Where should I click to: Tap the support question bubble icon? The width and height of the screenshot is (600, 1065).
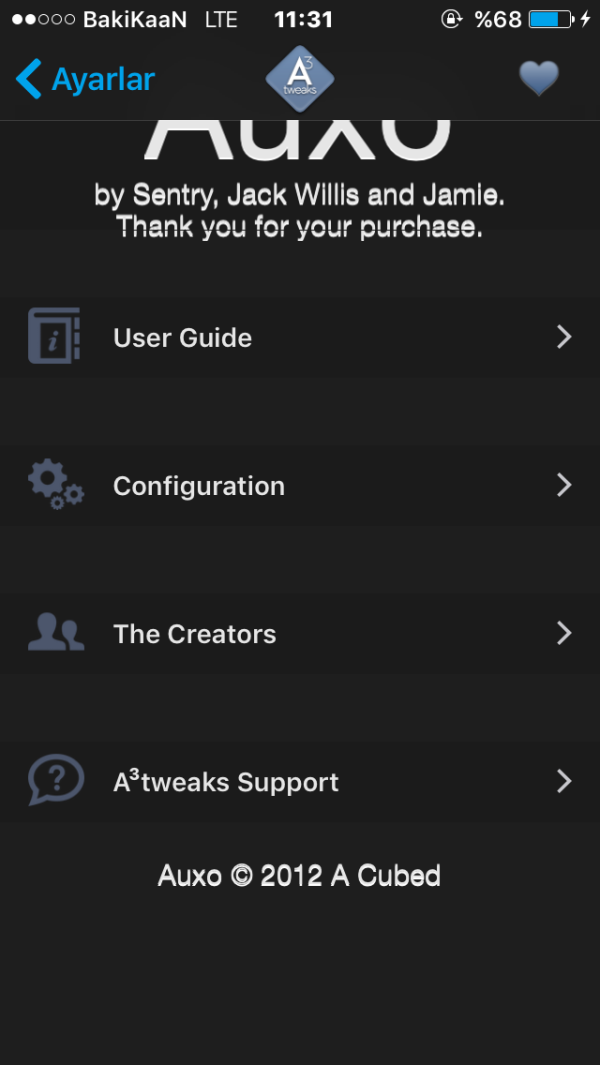pyautogui.click(x=55, y=780)
